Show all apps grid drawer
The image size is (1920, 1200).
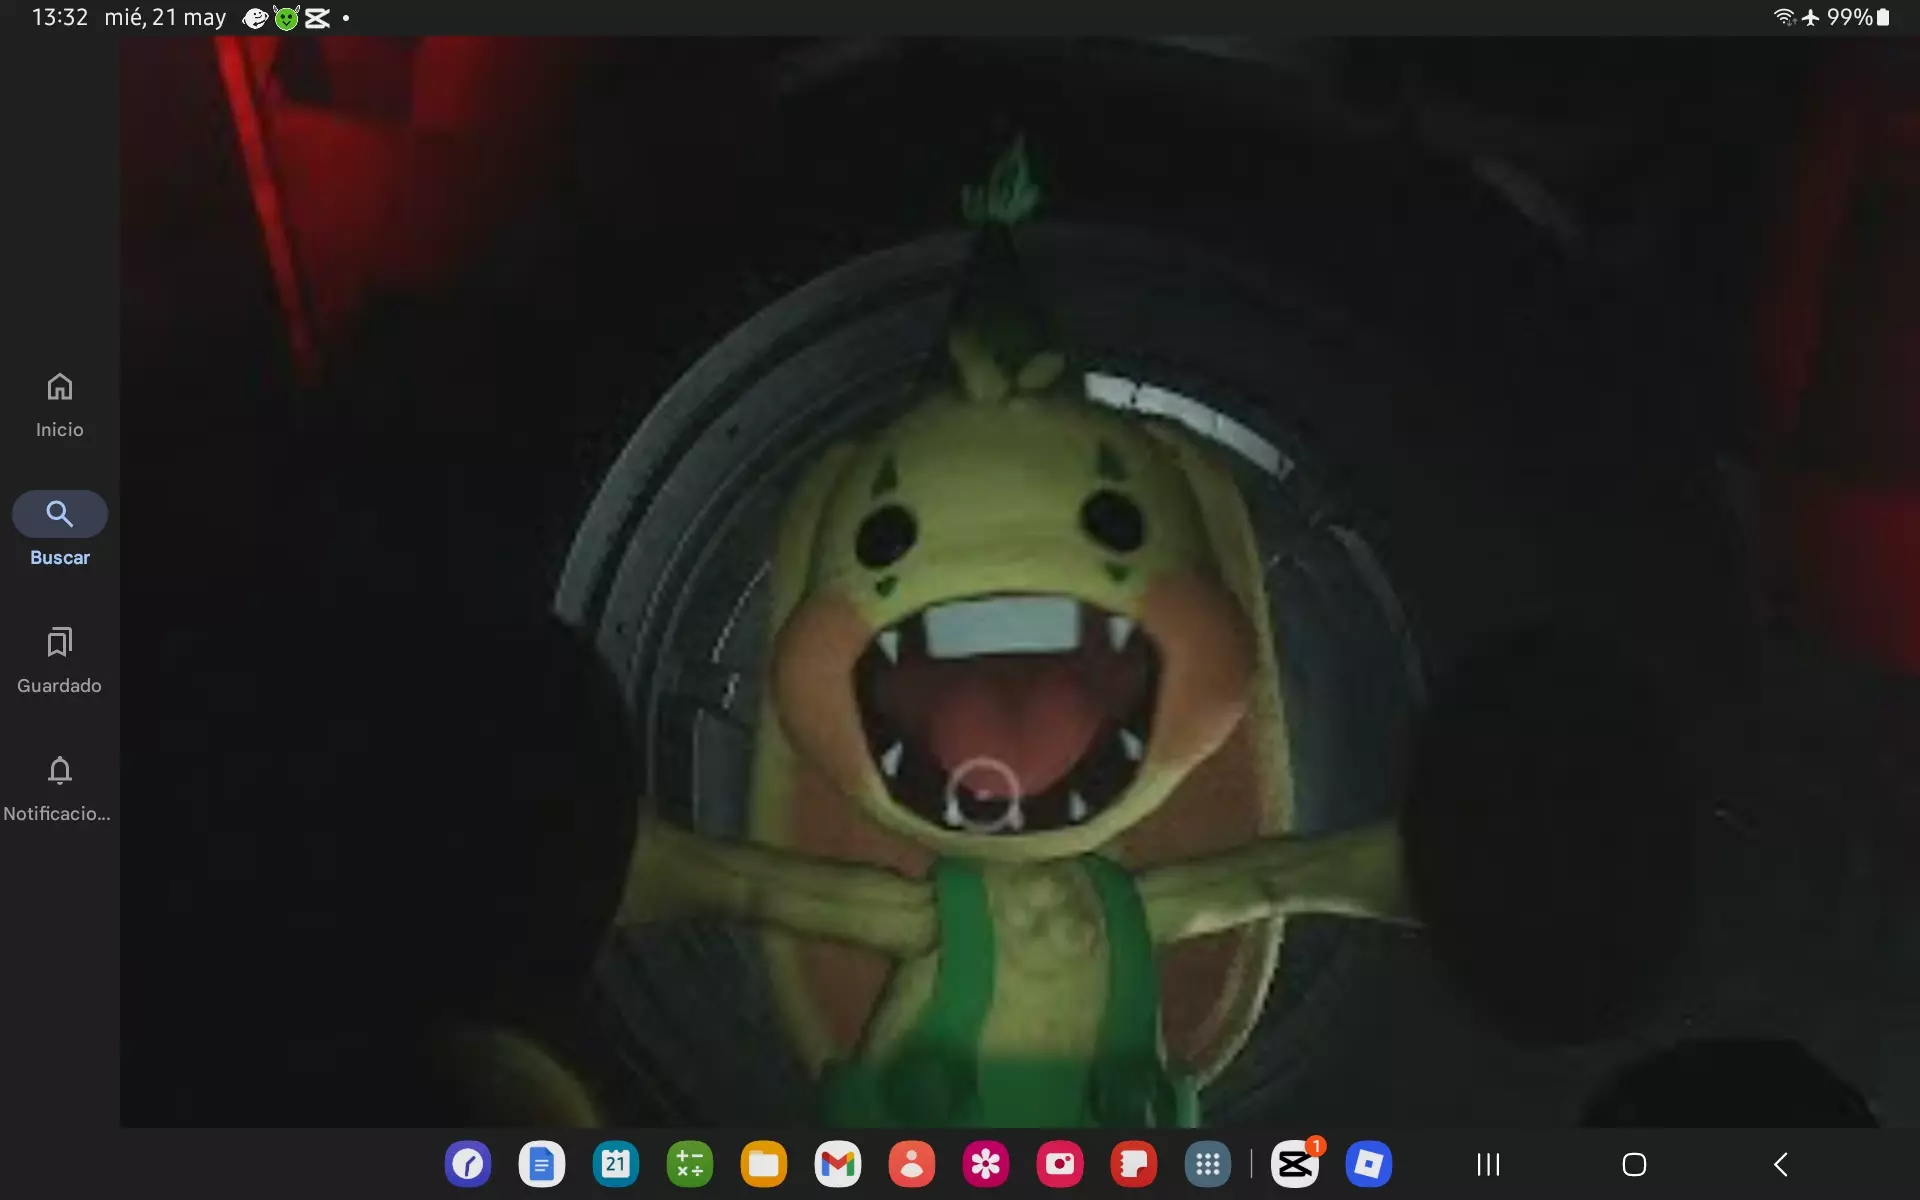[1208, 1164]
